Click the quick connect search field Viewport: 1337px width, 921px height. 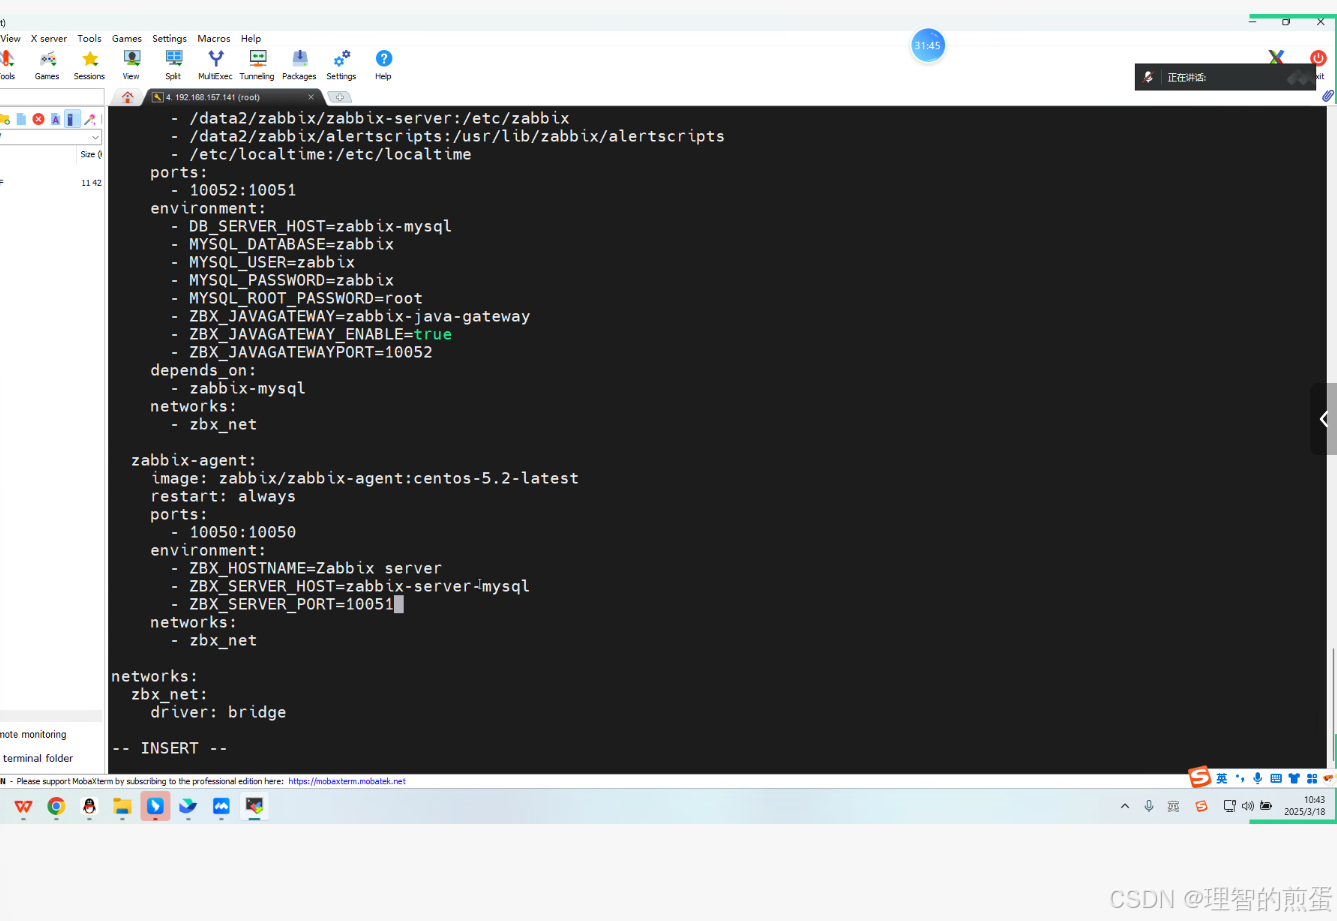coord(51,97)
